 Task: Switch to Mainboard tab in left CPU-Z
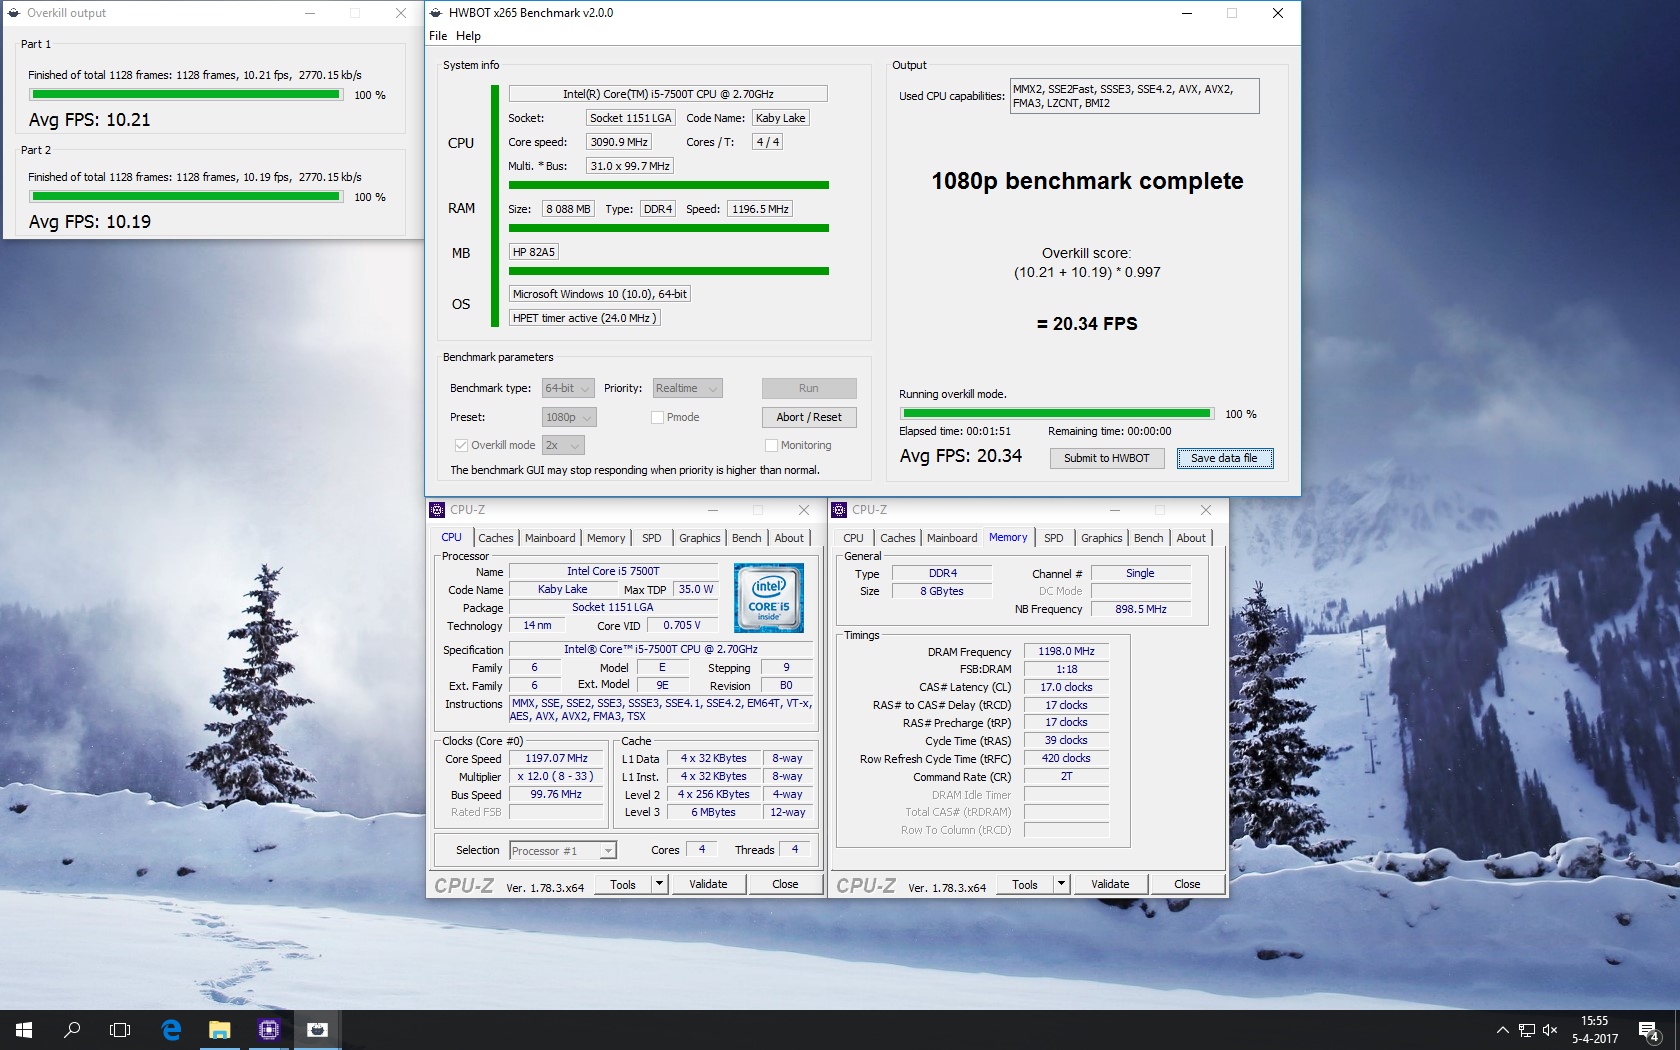(x=550, y=538)
